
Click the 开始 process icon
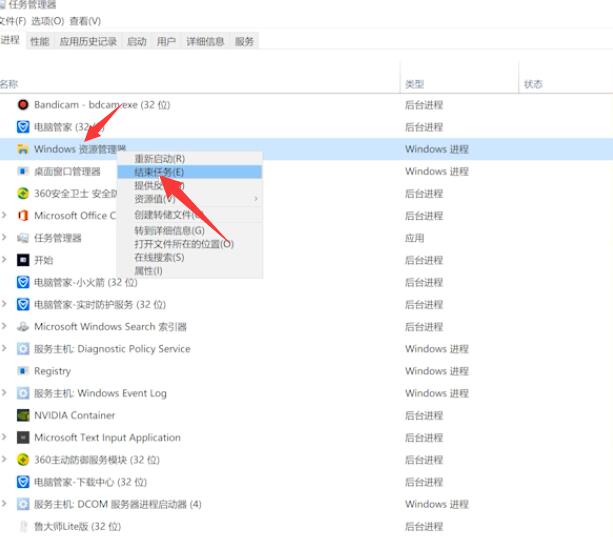[x=23, y=260]
